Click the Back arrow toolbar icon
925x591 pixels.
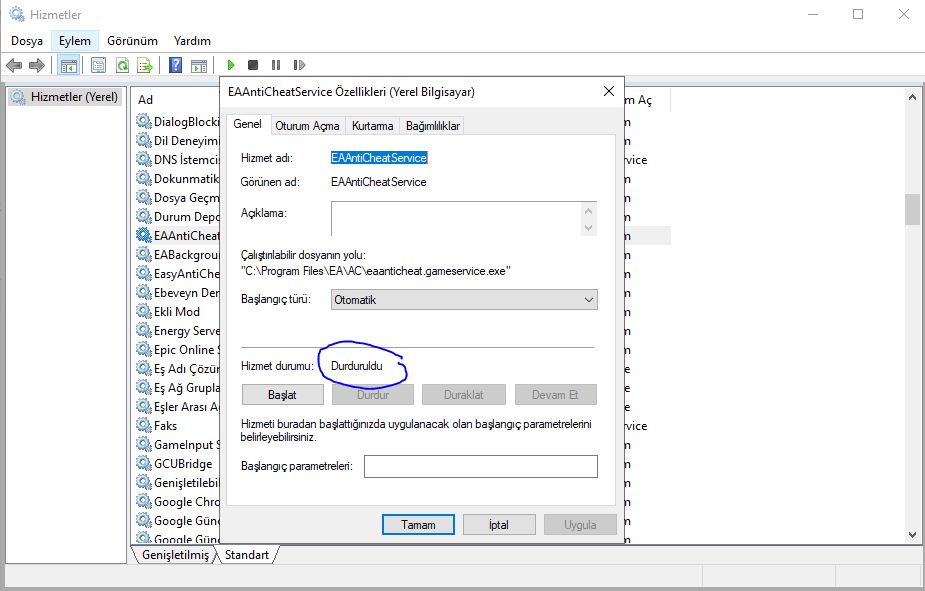click(14, 65)
